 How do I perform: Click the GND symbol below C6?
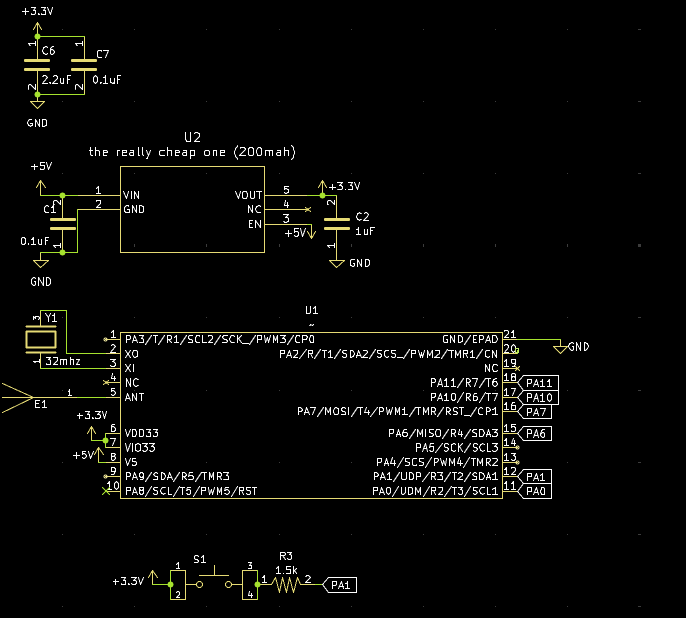38,104
